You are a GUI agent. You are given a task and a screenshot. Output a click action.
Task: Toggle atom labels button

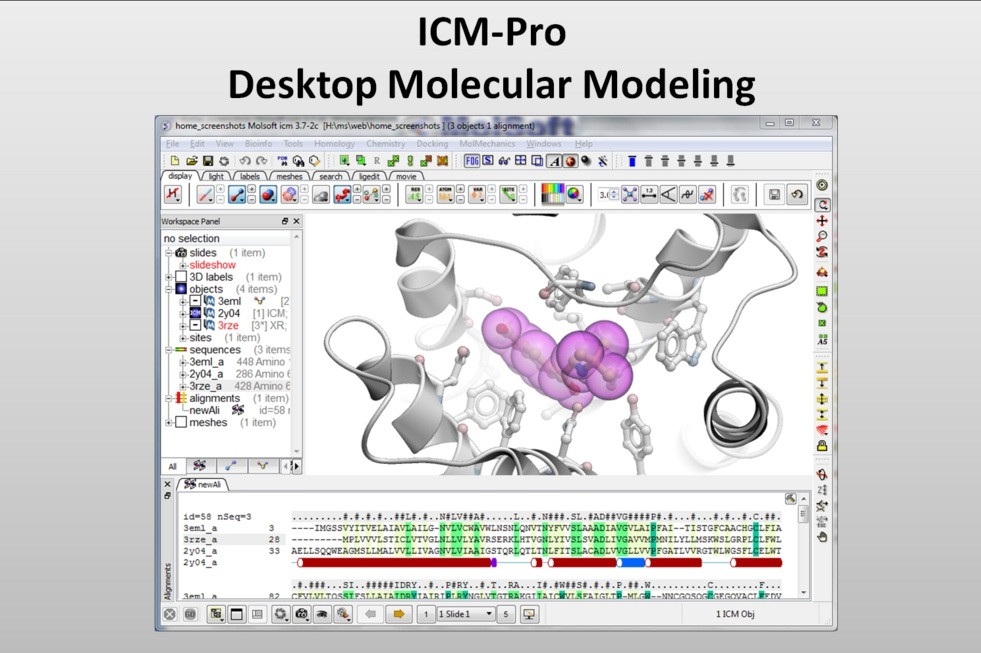[x=445, y=195]
